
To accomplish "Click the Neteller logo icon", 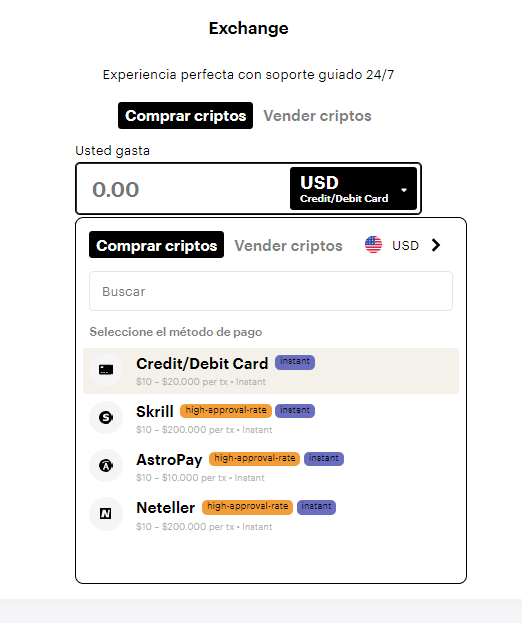I will click(x=106, y=514).
